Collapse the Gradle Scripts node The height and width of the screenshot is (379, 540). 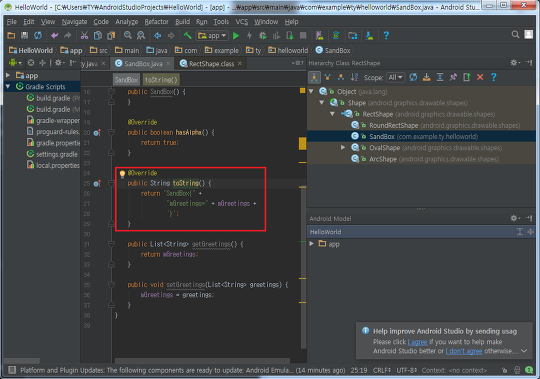click(8, 86)
